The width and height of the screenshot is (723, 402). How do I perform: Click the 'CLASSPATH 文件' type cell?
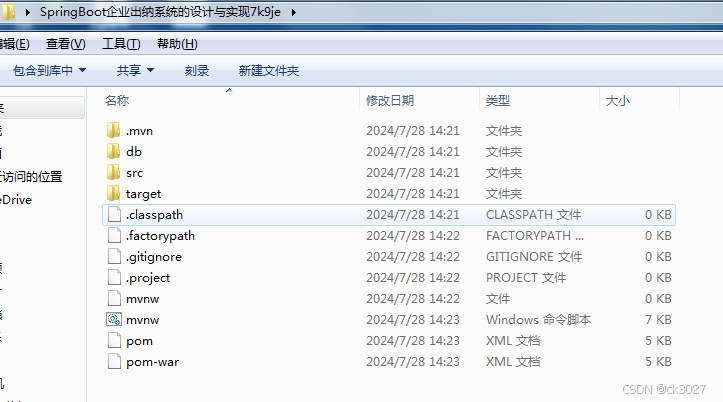pos(533,215)
